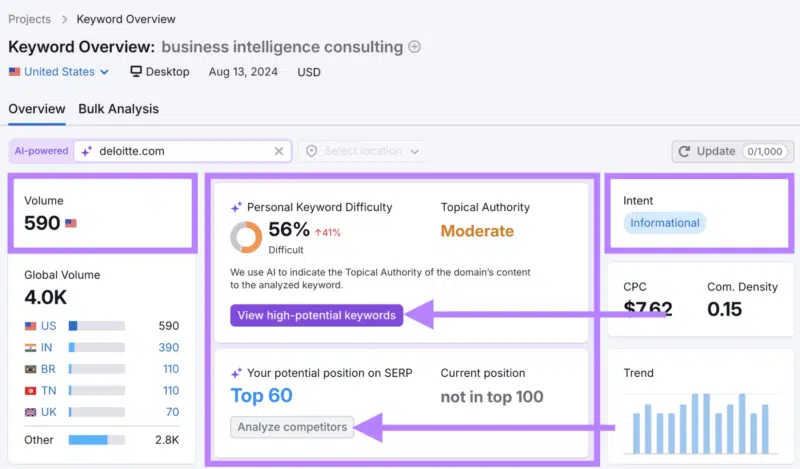Click the Desktop monitor icon
800x469 pixels.
(136, 71)
